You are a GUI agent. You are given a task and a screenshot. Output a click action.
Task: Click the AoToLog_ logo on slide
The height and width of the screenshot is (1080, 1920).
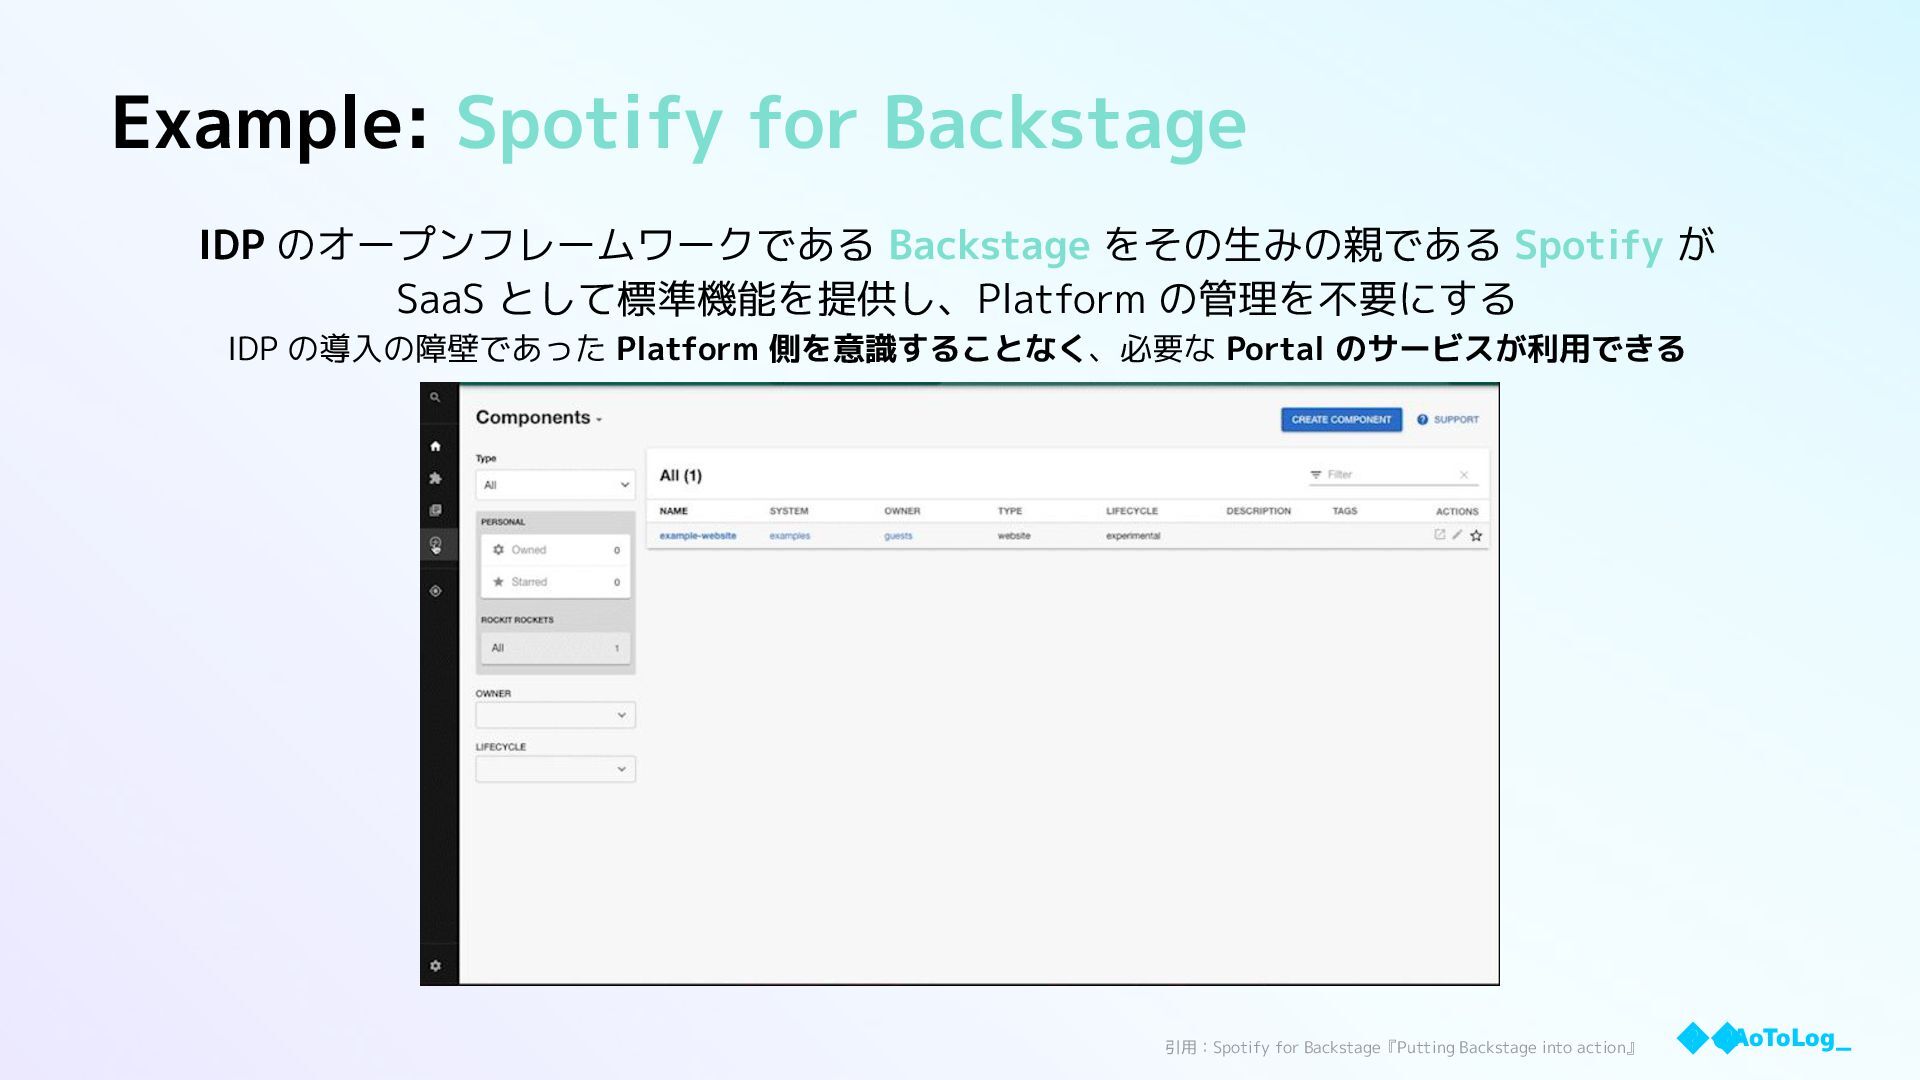[1764, 1038]
